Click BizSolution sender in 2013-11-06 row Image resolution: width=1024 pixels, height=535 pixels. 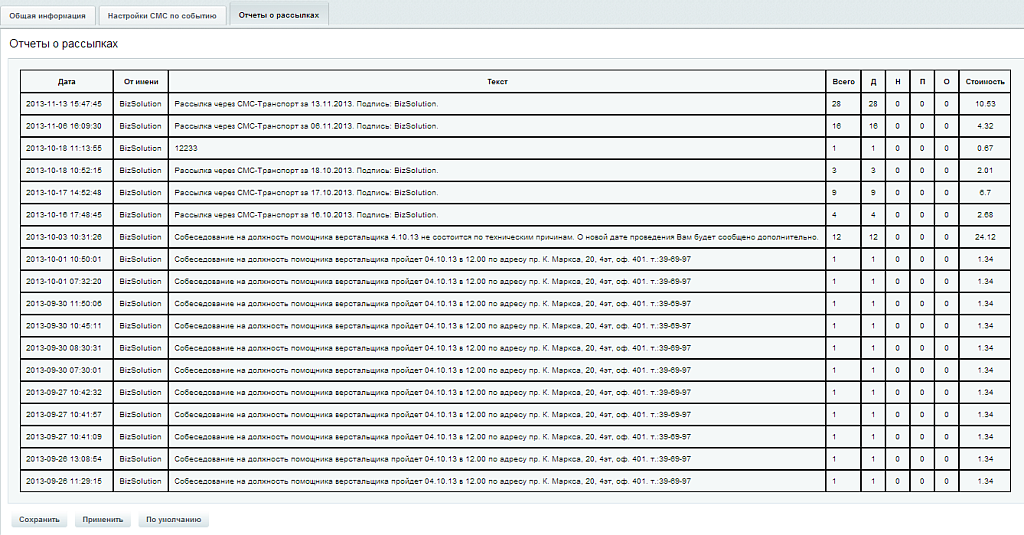click(140, 126)
